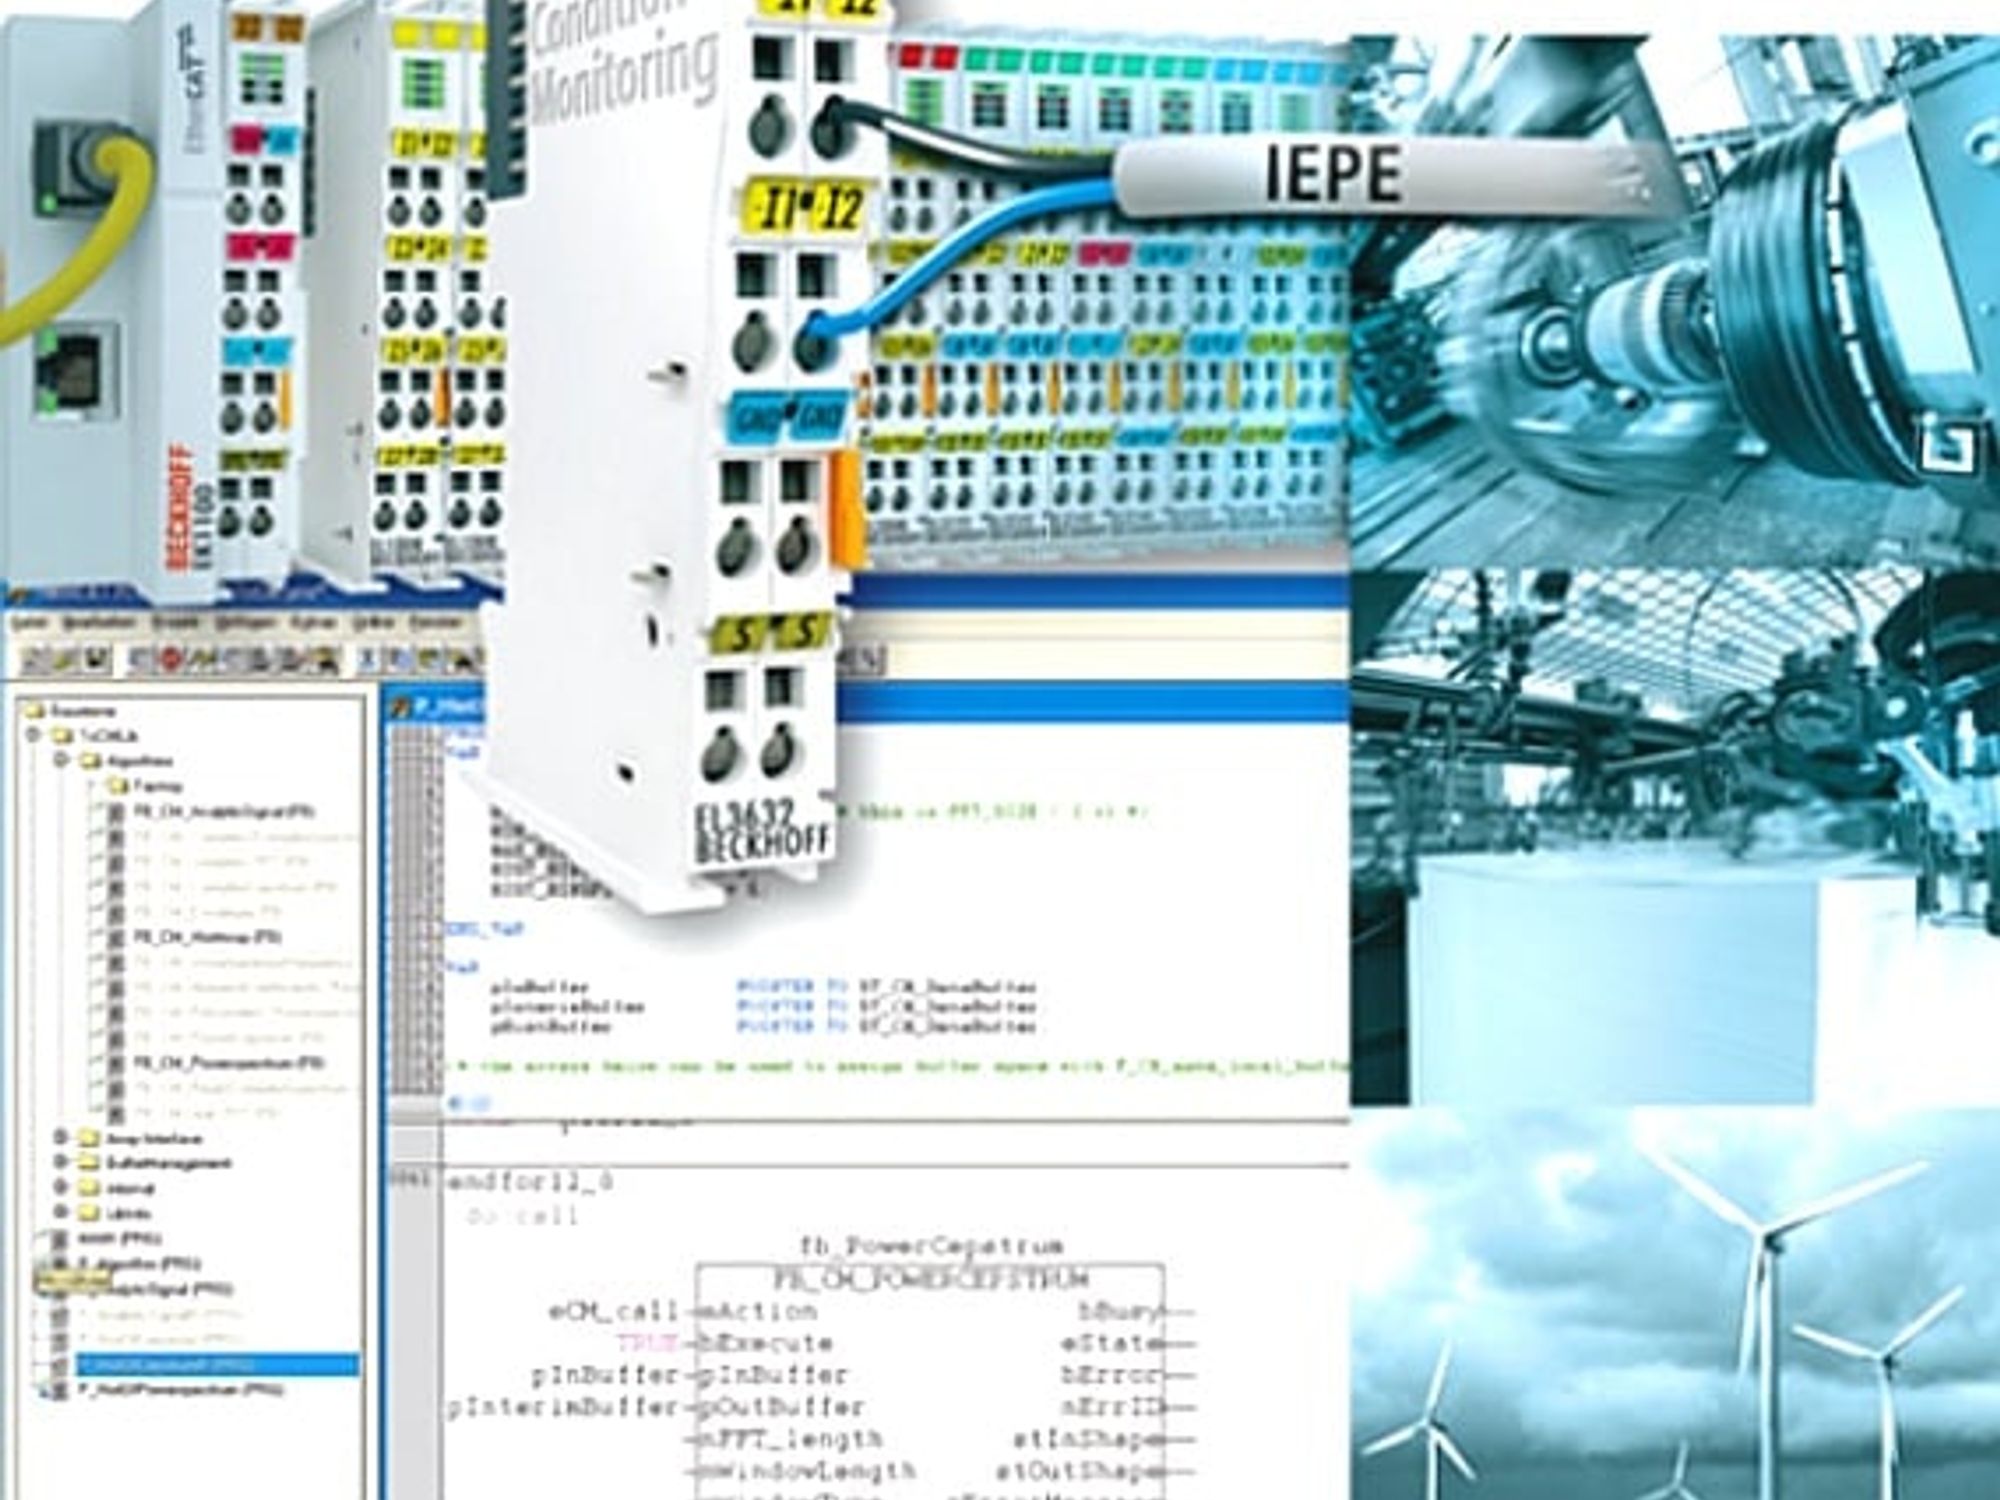Select FB_CM_Powerspectrum (FB) in the tree

pyautogui.click(x=229, y=1062)
